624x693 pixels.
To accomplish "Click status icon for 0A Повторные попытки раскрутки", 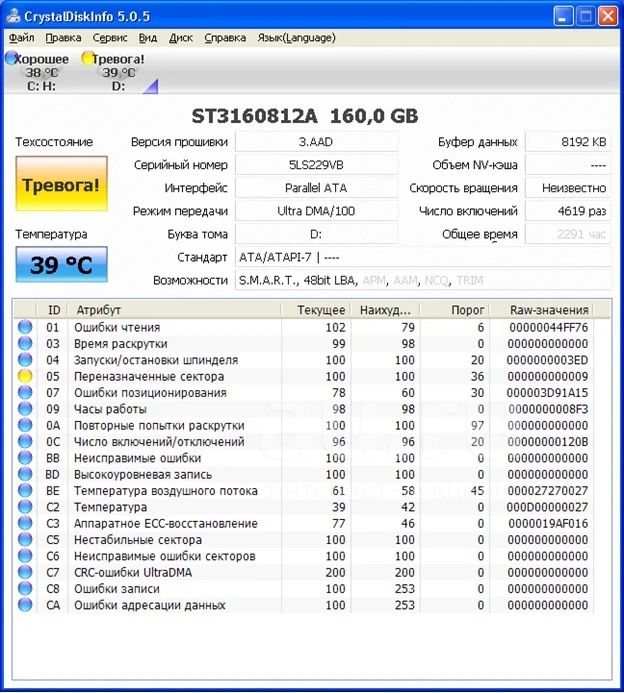I will tap(25, 425).
